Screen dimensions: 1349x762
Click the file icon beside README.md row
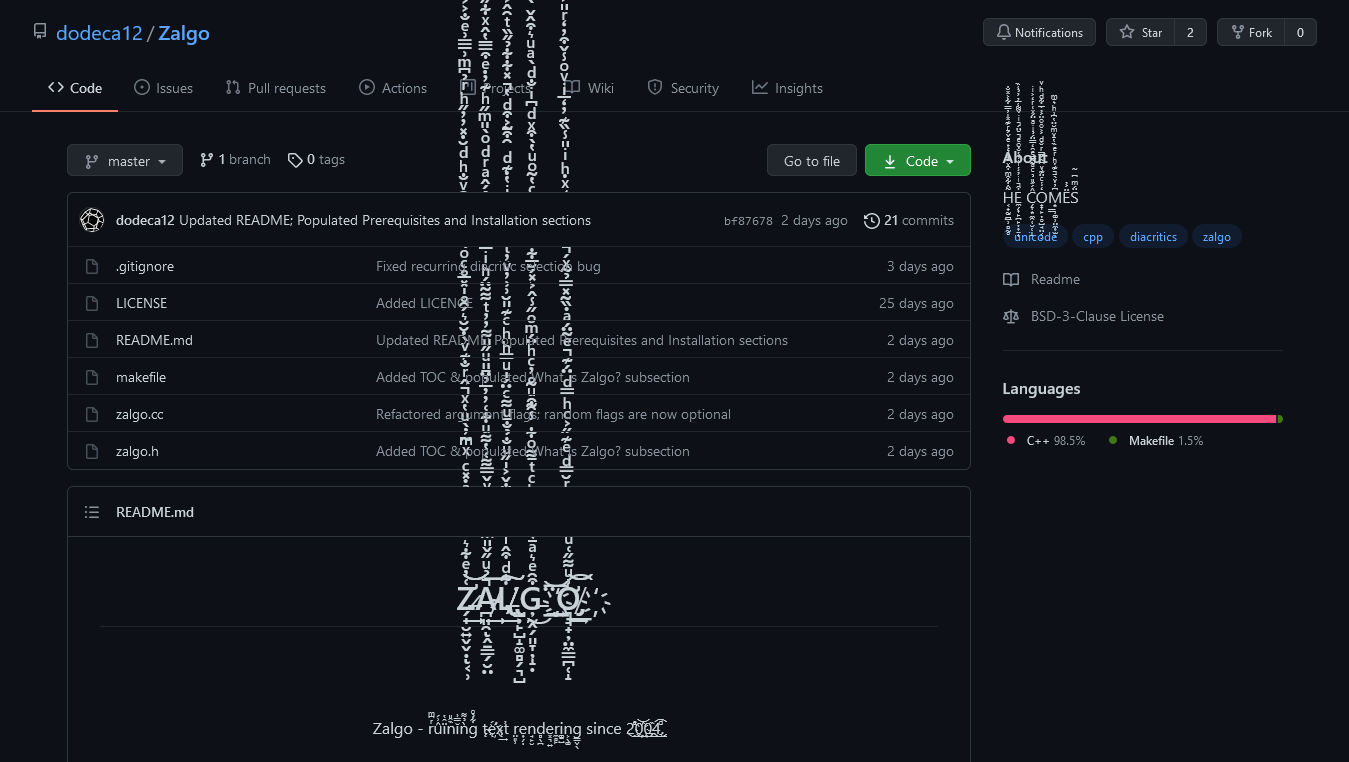(x=92, y=340)
